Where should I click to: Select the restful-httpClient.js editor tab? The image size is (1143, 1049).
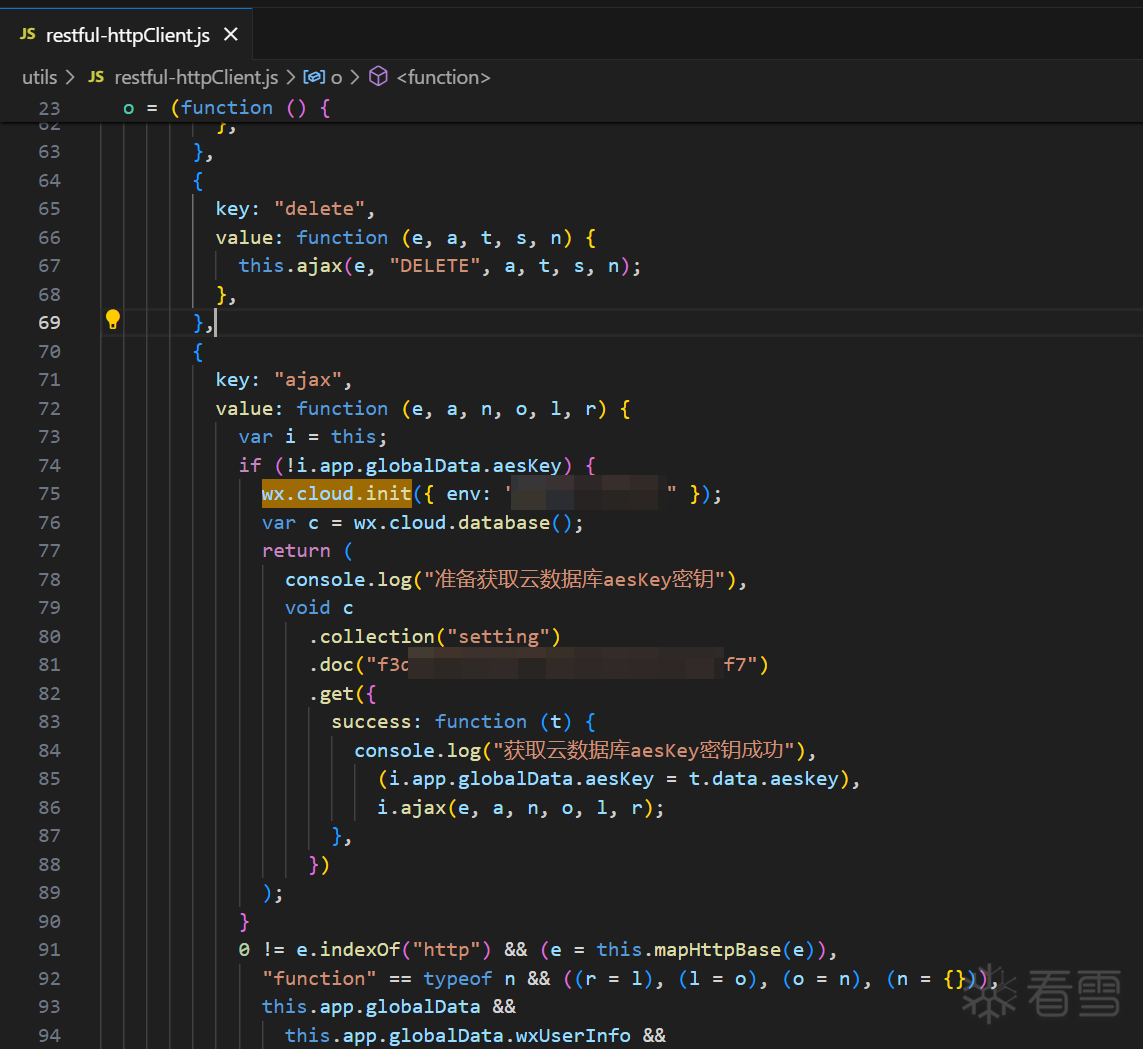pyautogui.click(x=128, y=35)
